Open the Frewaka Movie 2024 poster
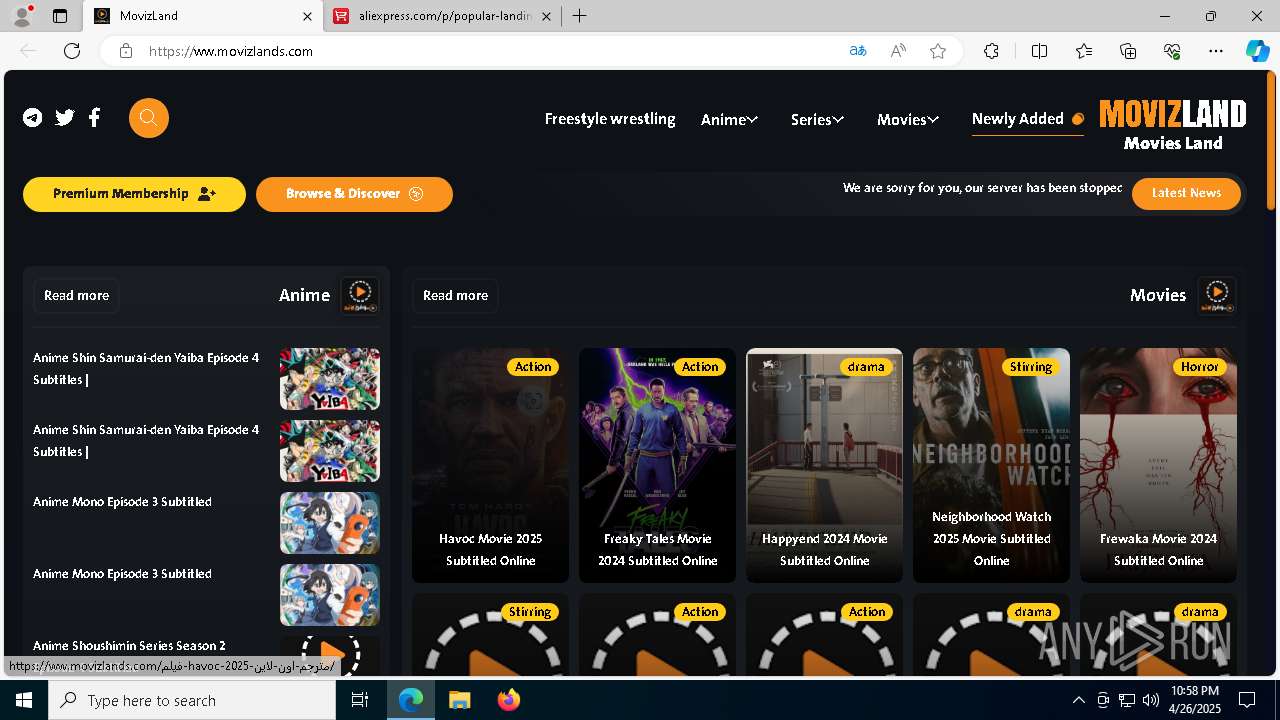Image resolution: width=1280 pixels, height=720 pixels. [x=1158, y=465]
